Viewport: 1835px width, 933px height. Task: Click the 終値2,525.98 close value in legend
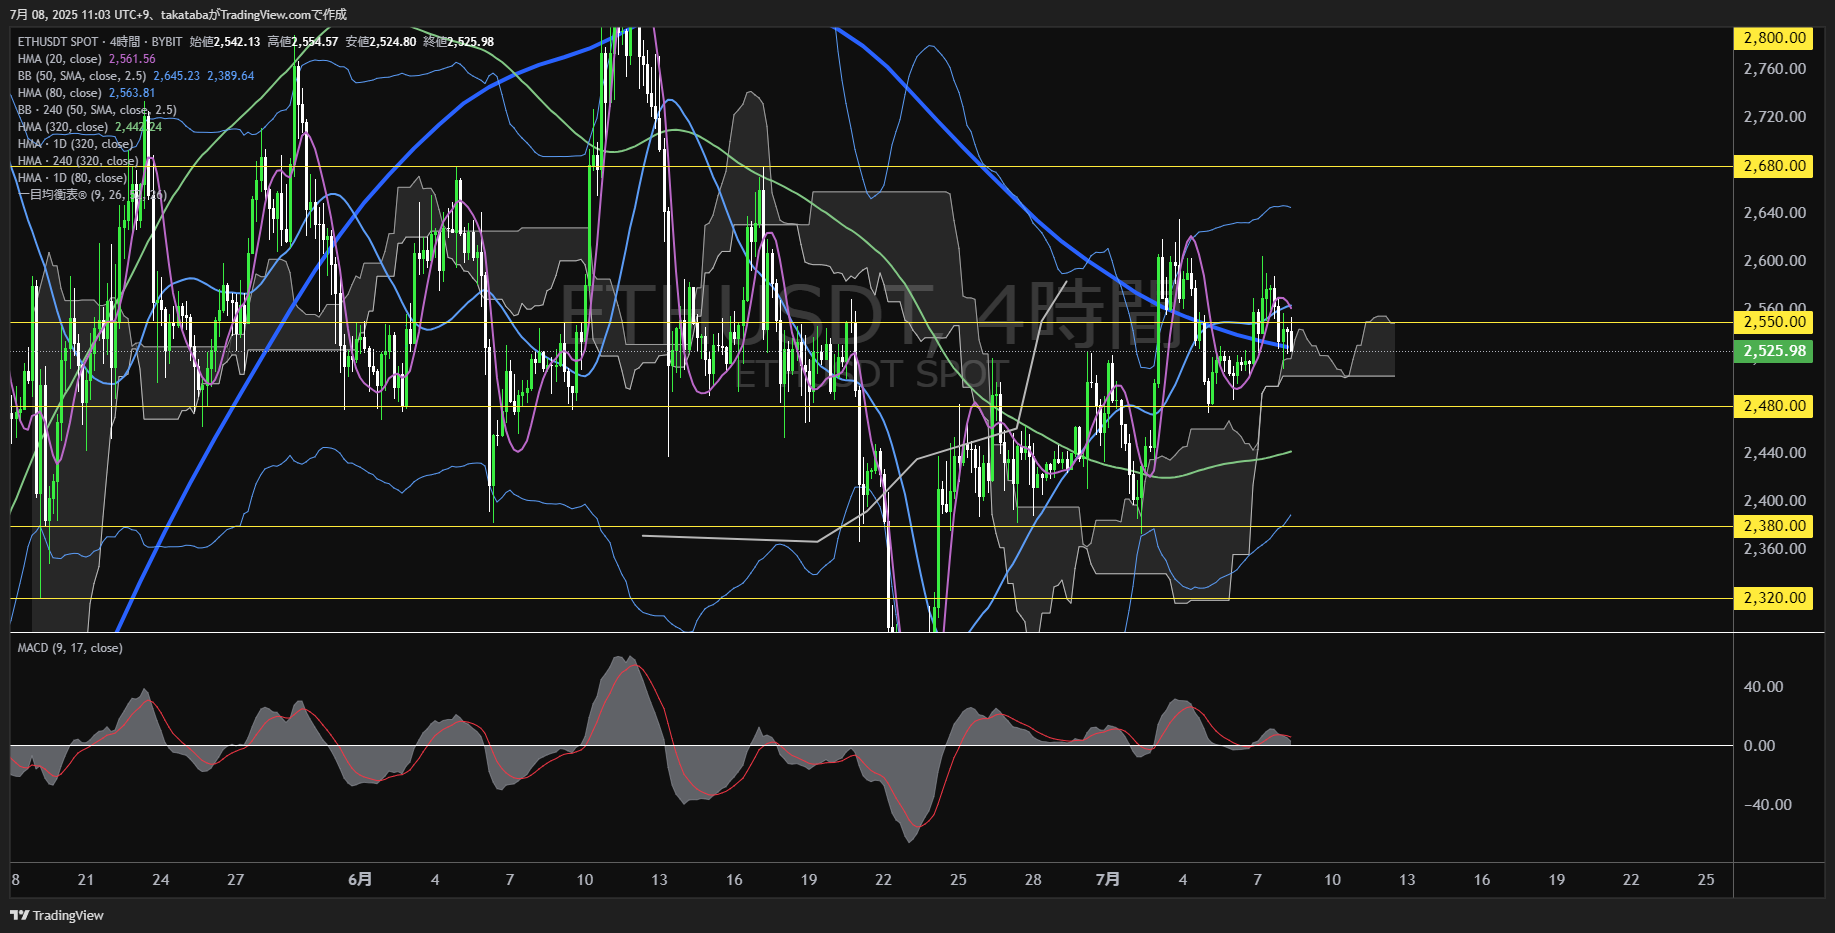point(459,42)
